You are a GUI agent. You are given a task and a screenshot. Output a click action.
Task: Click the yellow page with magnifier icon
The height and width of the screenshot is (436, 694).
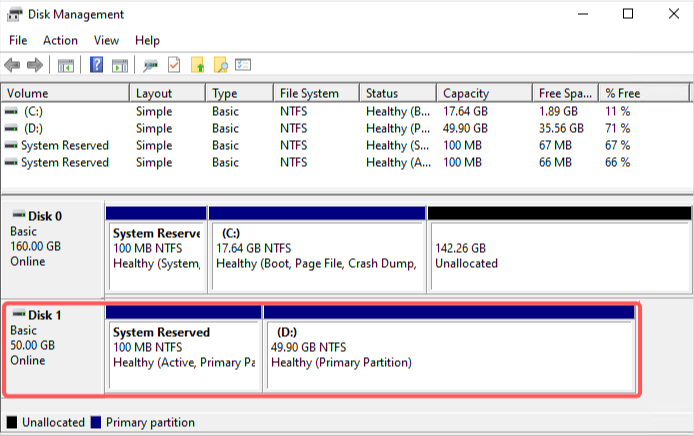point(220,65)
